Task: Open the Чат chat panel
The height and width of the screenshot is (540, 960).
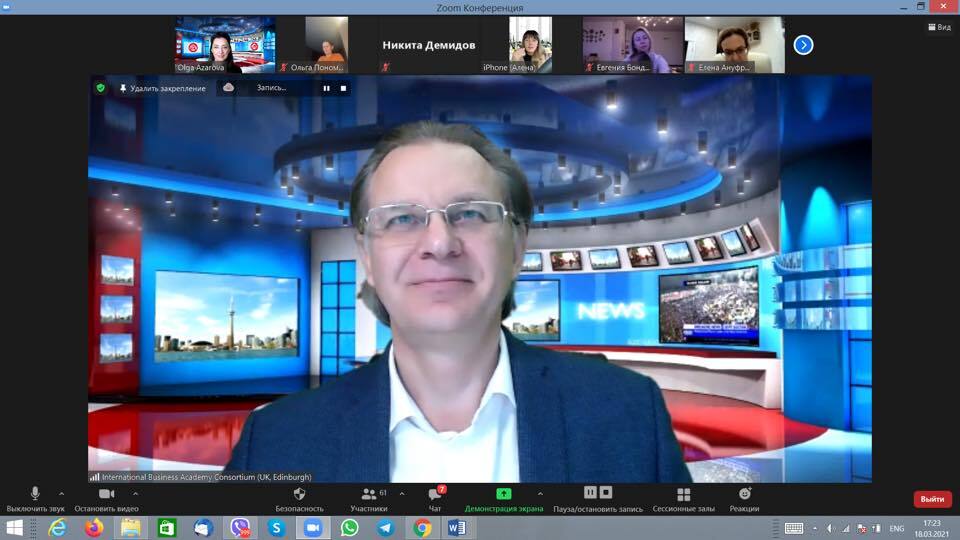Action: point(435,494)
